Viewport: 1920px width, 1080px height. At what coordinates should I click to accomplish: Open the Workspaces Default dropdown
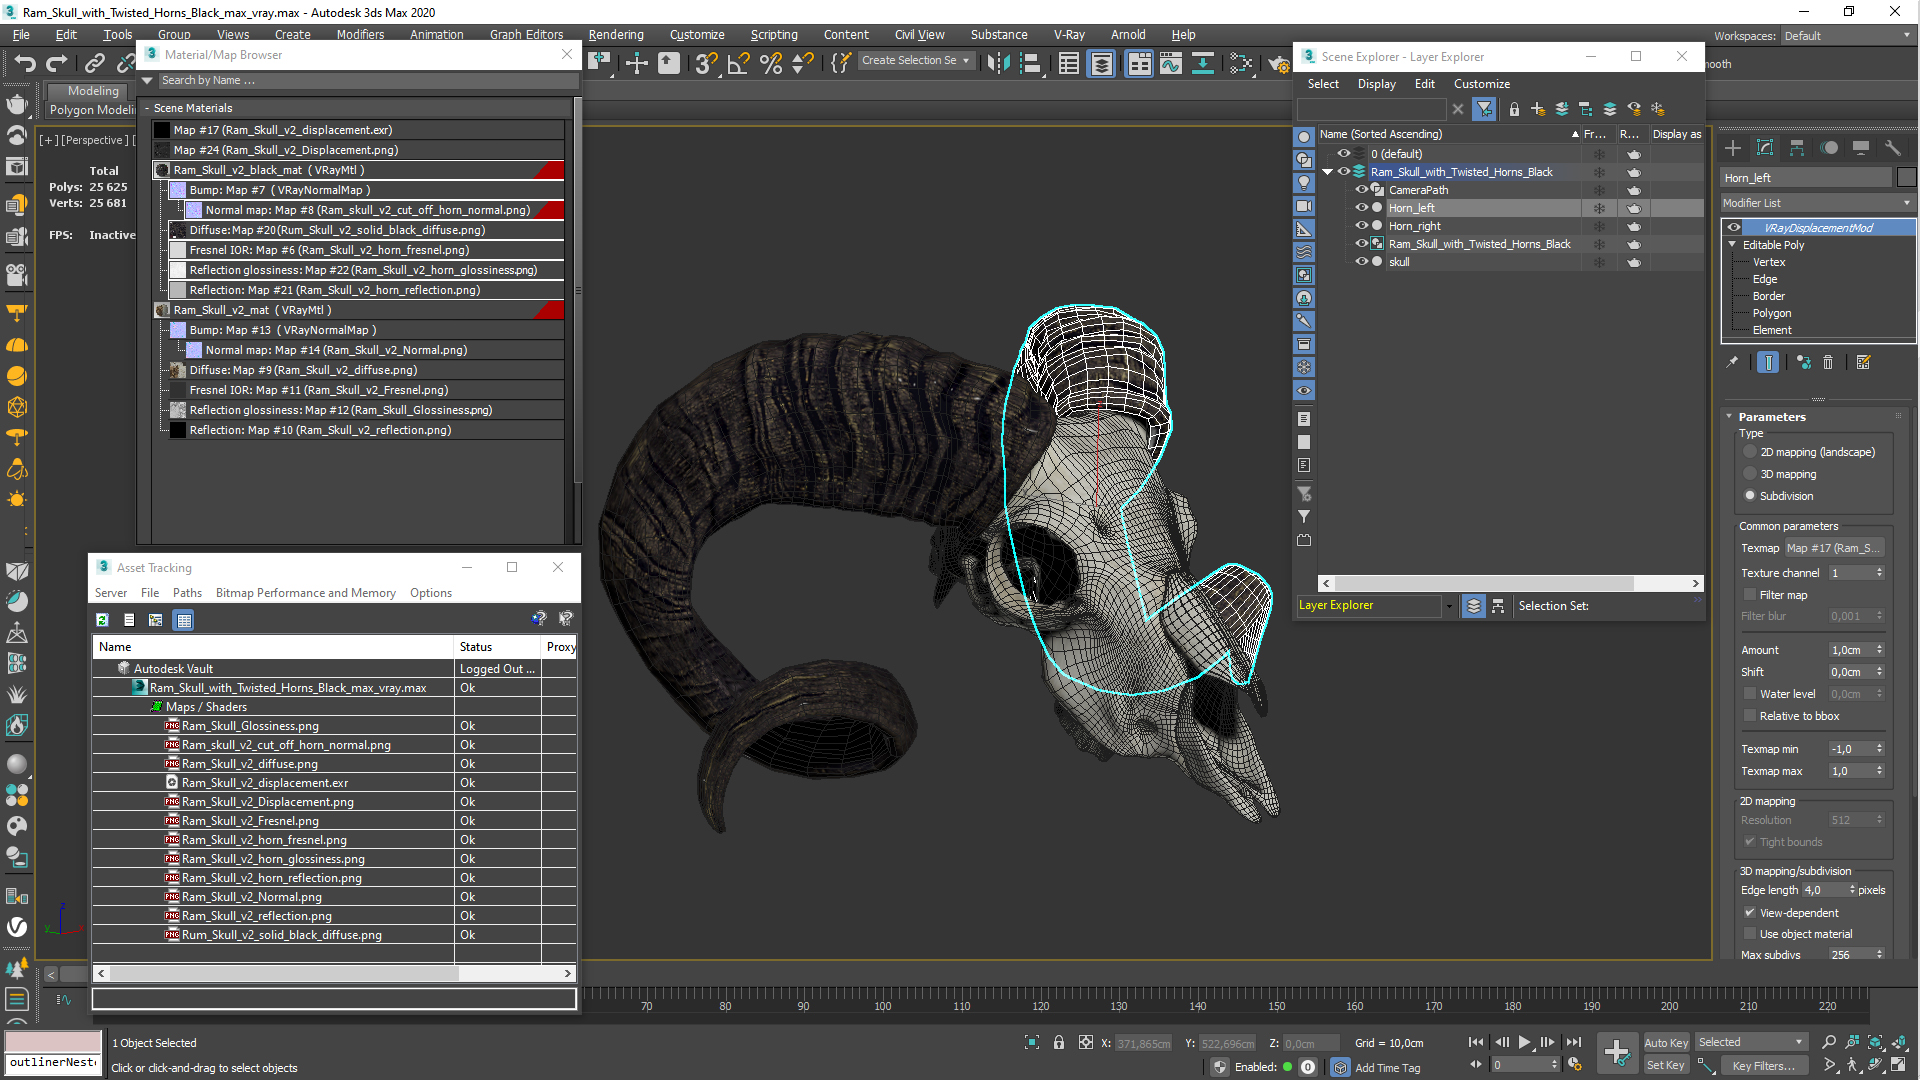(x=1847, y=36)
